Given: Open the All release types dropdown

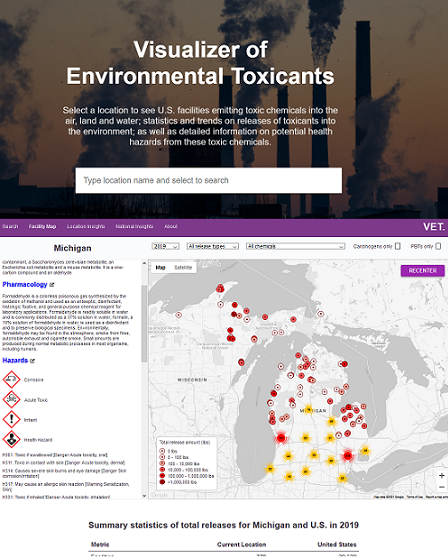Looking at the screenshot, I should point(212,246).
